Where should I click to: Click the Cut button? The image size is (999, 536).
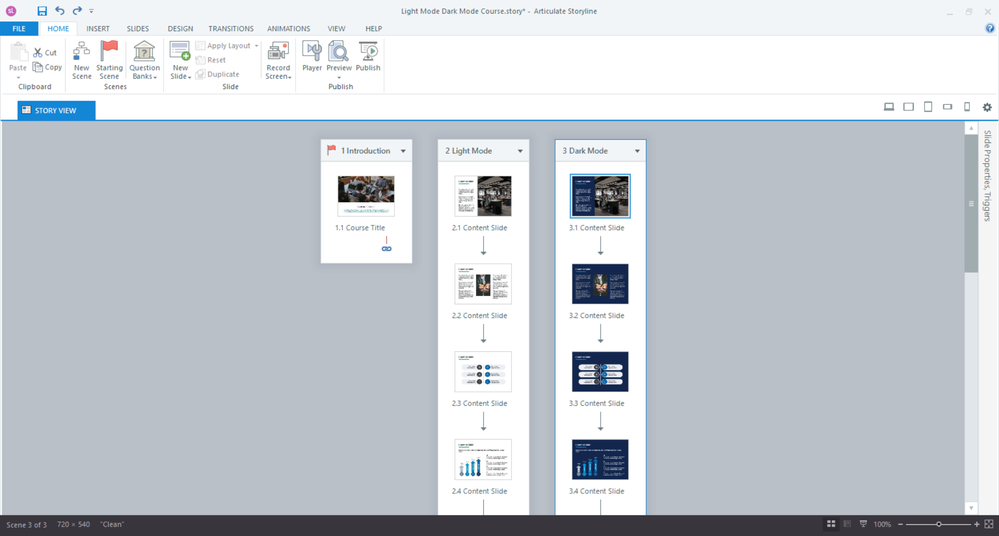[x=45, y=53]
